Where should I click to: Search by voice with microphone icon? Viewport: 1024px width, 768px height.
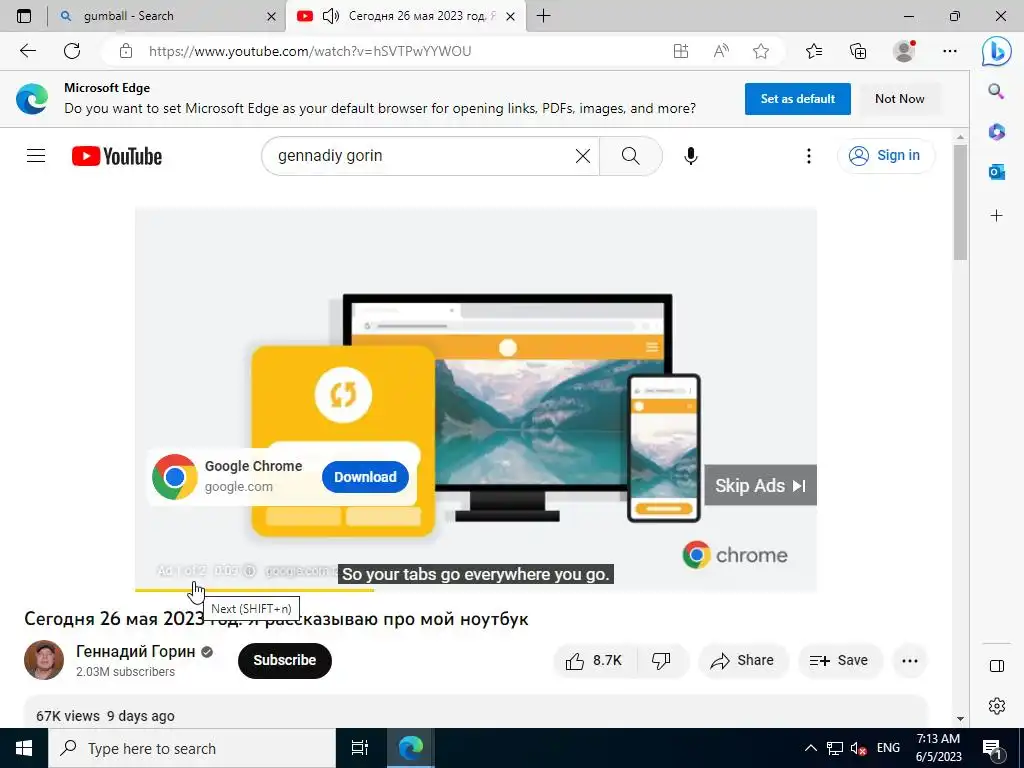point(690,155)
